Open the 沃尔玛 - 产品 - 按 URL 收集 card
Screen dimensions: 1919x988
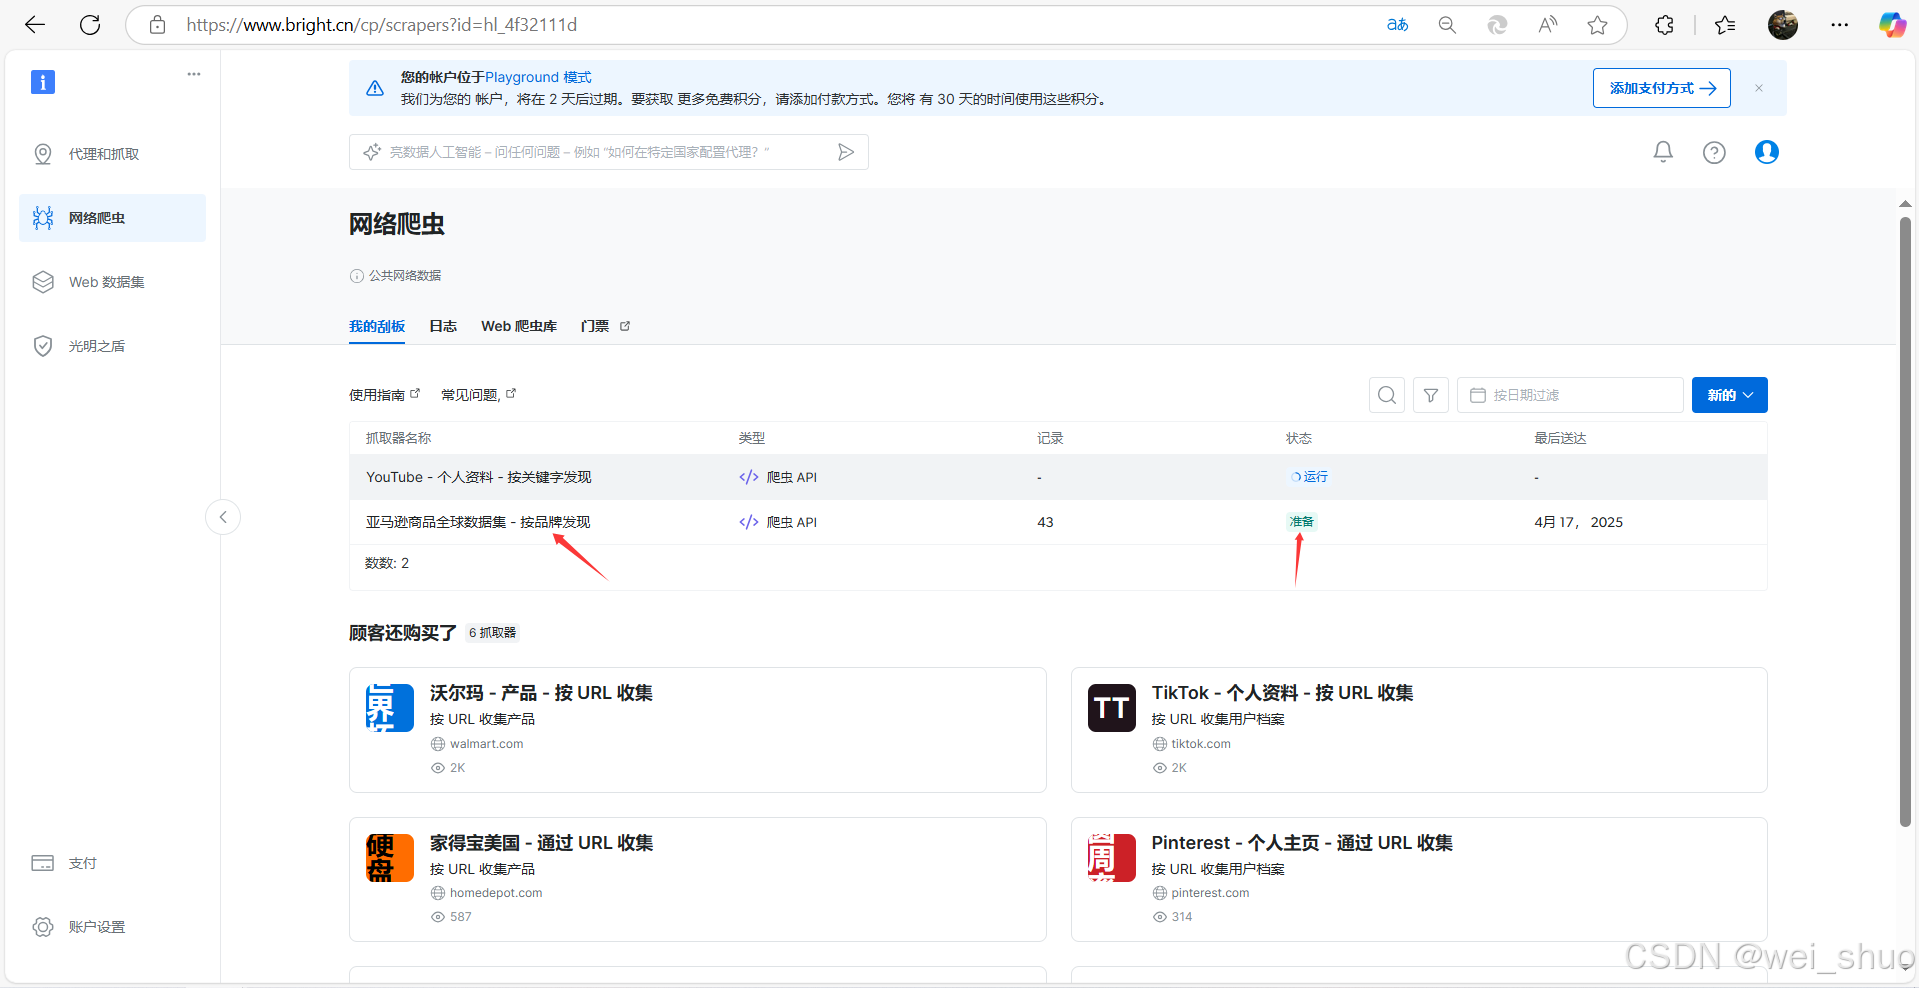point(697,730)
